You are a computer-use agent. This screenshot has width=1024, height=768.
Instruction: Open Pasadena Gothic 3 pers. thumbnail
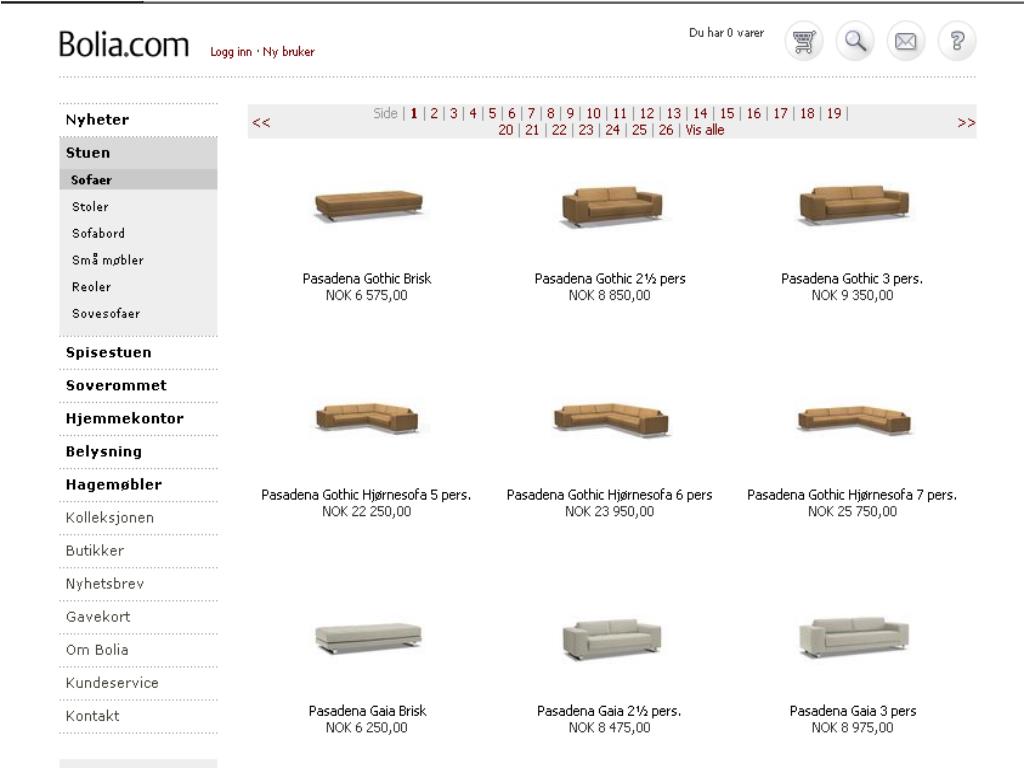854,205
